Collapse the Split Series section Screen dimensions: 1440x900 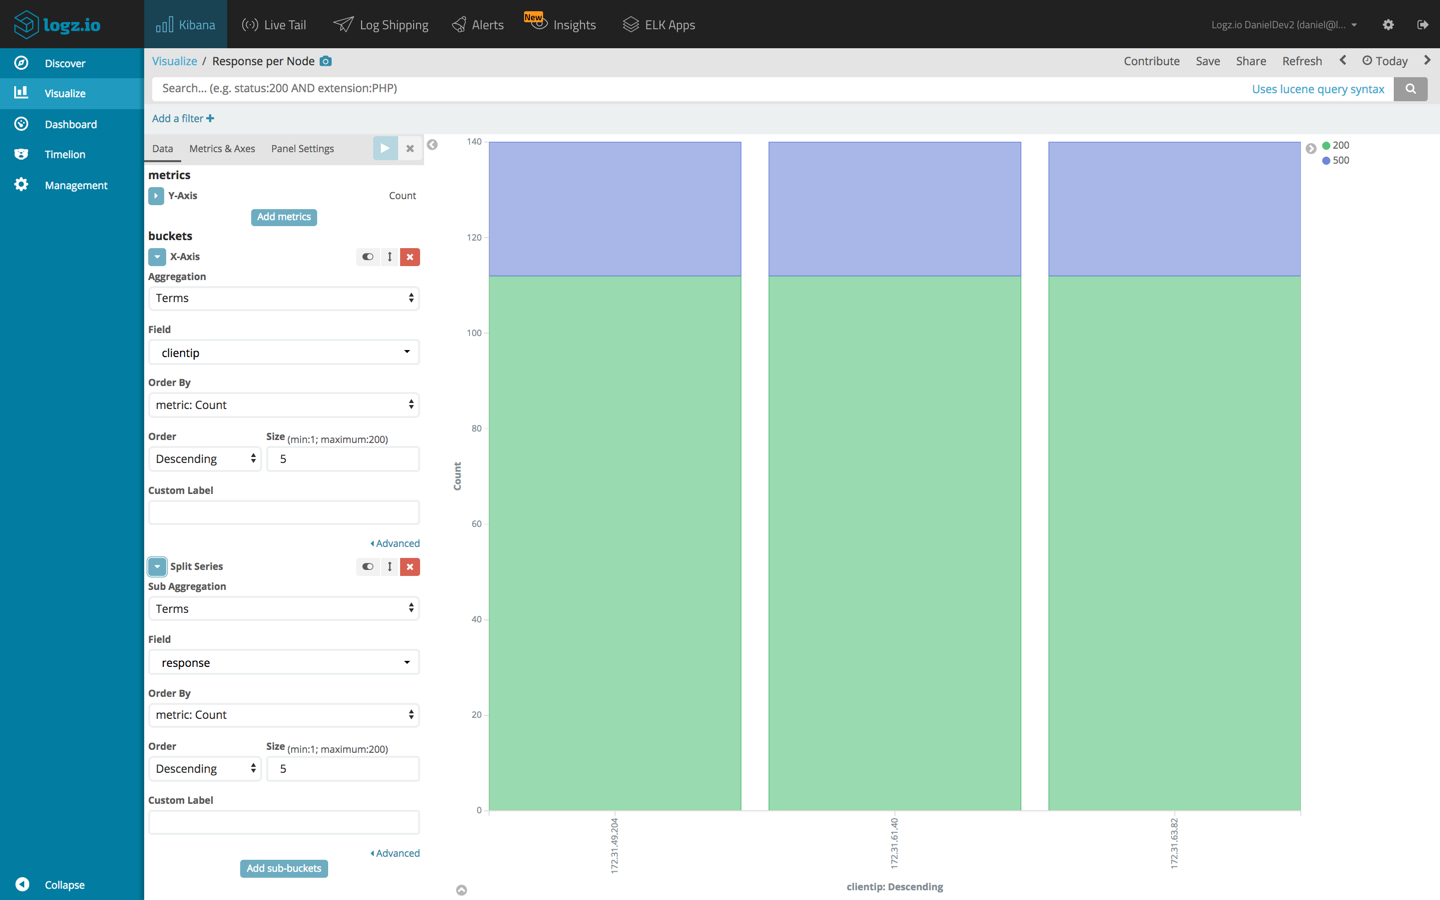157,567
